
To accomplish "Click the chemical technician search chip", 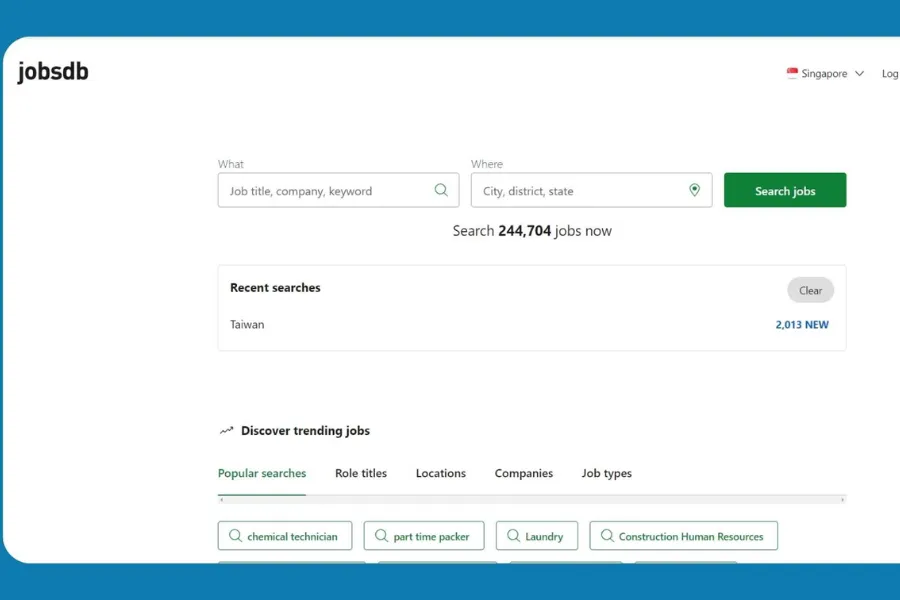I will [285, 536].
